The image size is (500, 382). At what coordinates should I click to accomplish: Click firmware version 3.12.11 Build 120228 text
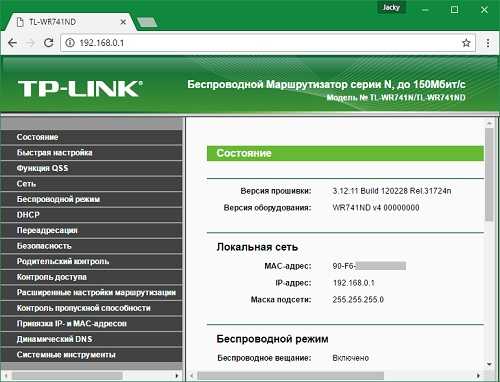tap(392, 191)
